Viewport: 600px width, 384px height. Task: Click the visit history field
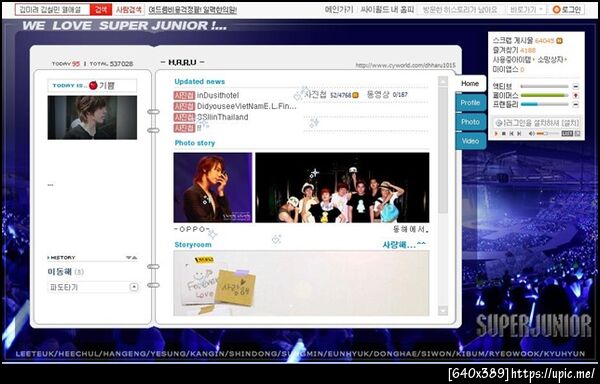460,10
